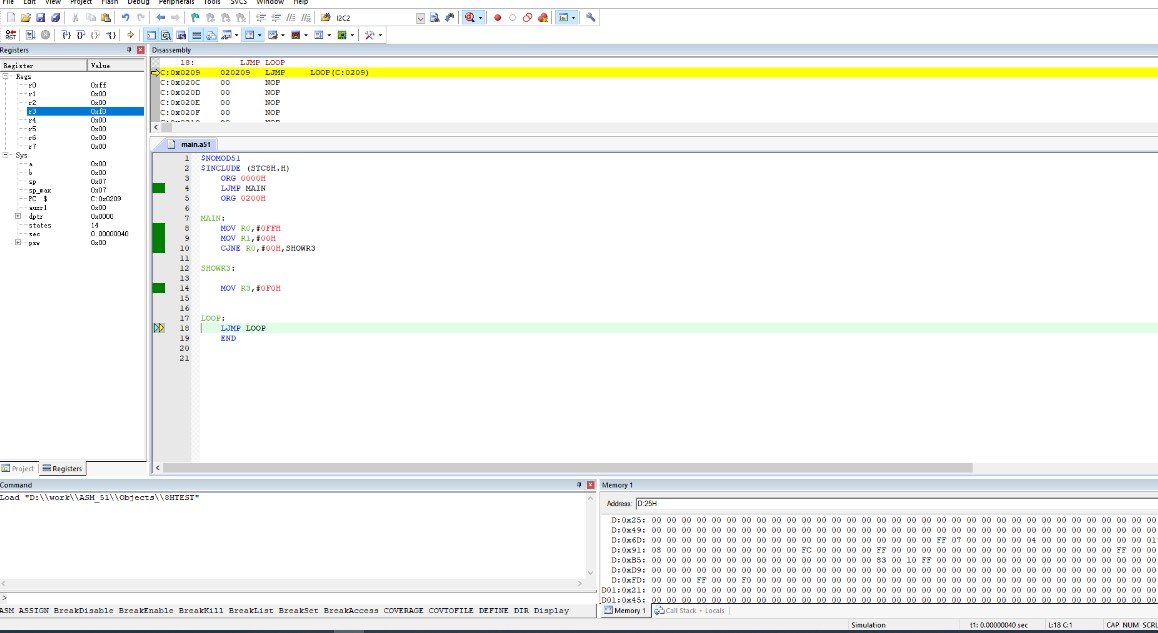This screenshot has height=633, width=1158.
Task: Insert a breakpoint with the red dot icon
Action: [497, 18]
